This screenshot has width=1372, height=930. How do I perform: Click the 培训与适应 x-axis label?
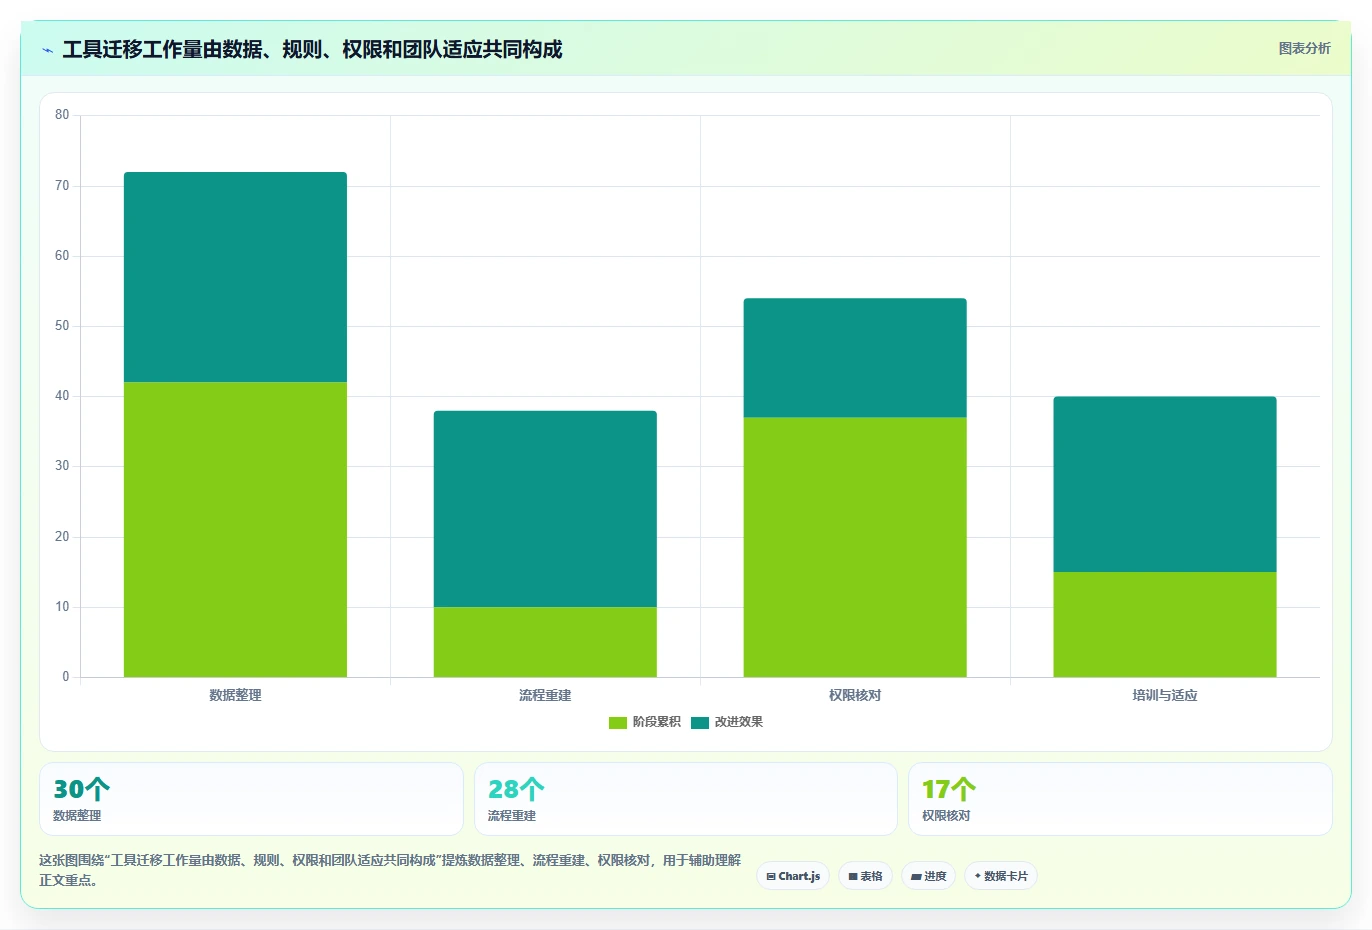tap(1165, 695)
